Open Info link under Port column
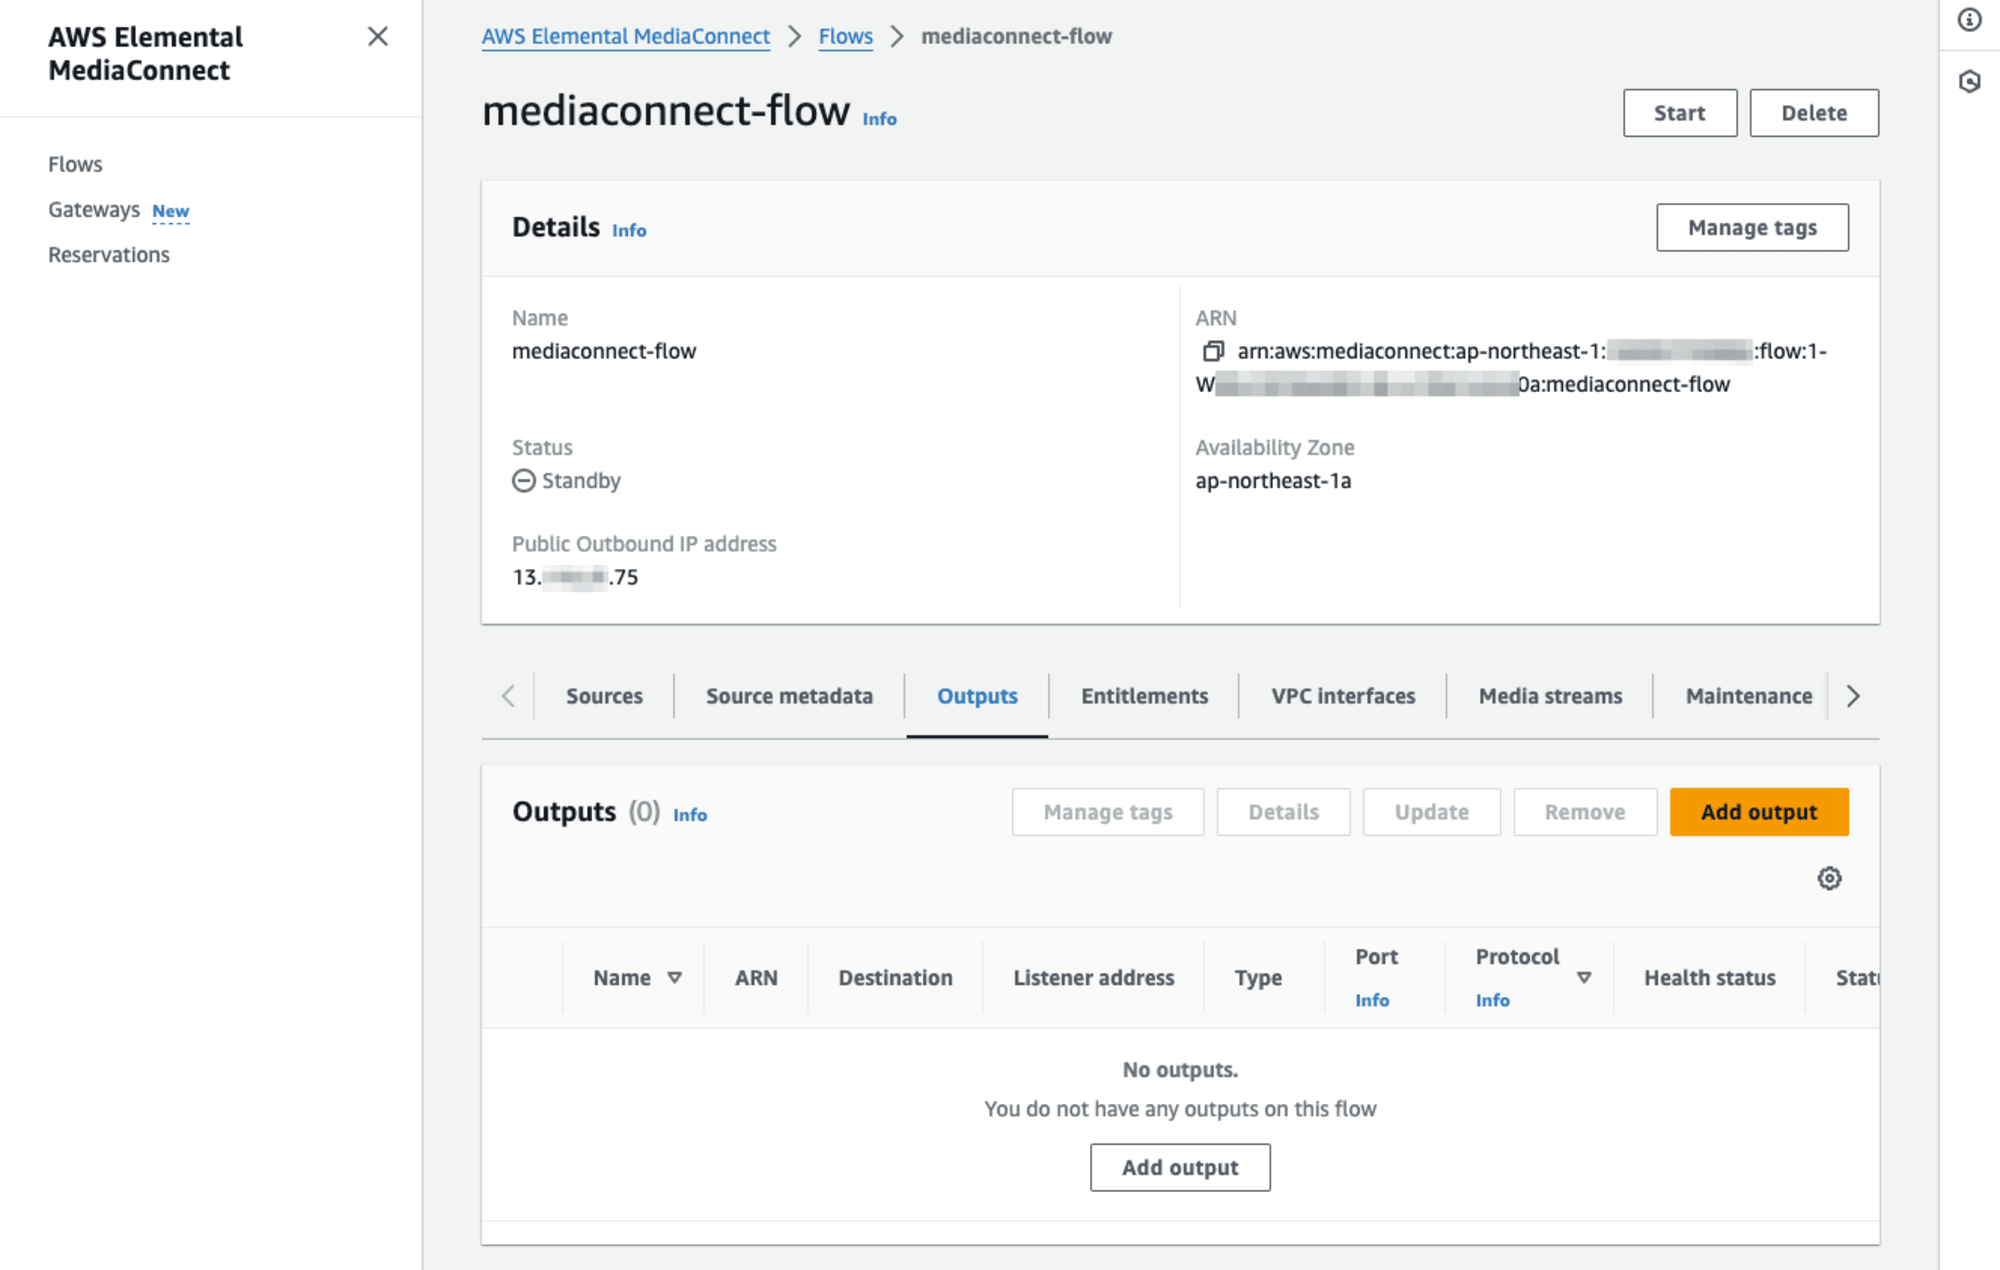The height and width of the screenshot is (1270, 2000). coord(1372,1000)
